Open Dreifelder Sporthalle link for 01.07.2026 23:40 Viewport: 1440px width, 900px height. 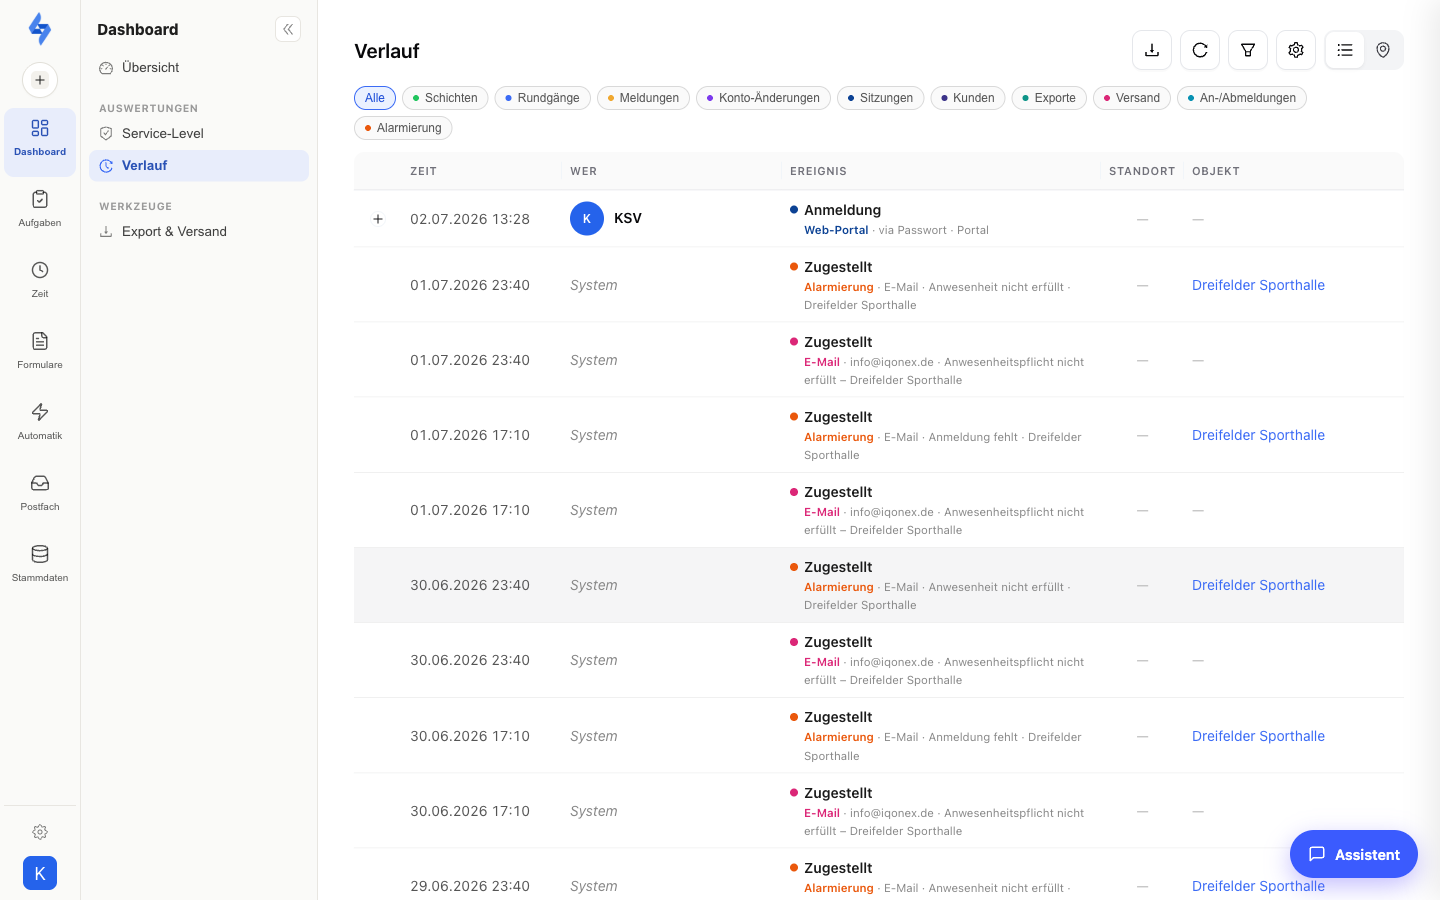(x=1258, y=285)
